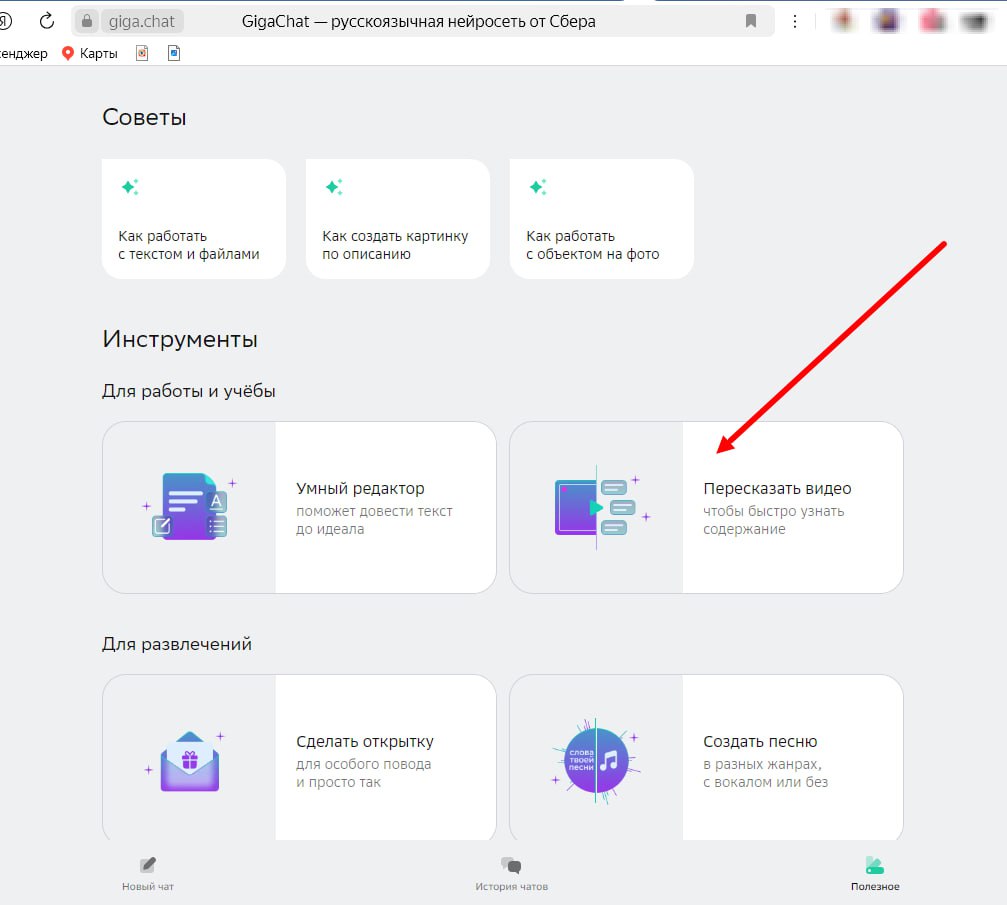Click the padlock site security icon

pos(87,21)
